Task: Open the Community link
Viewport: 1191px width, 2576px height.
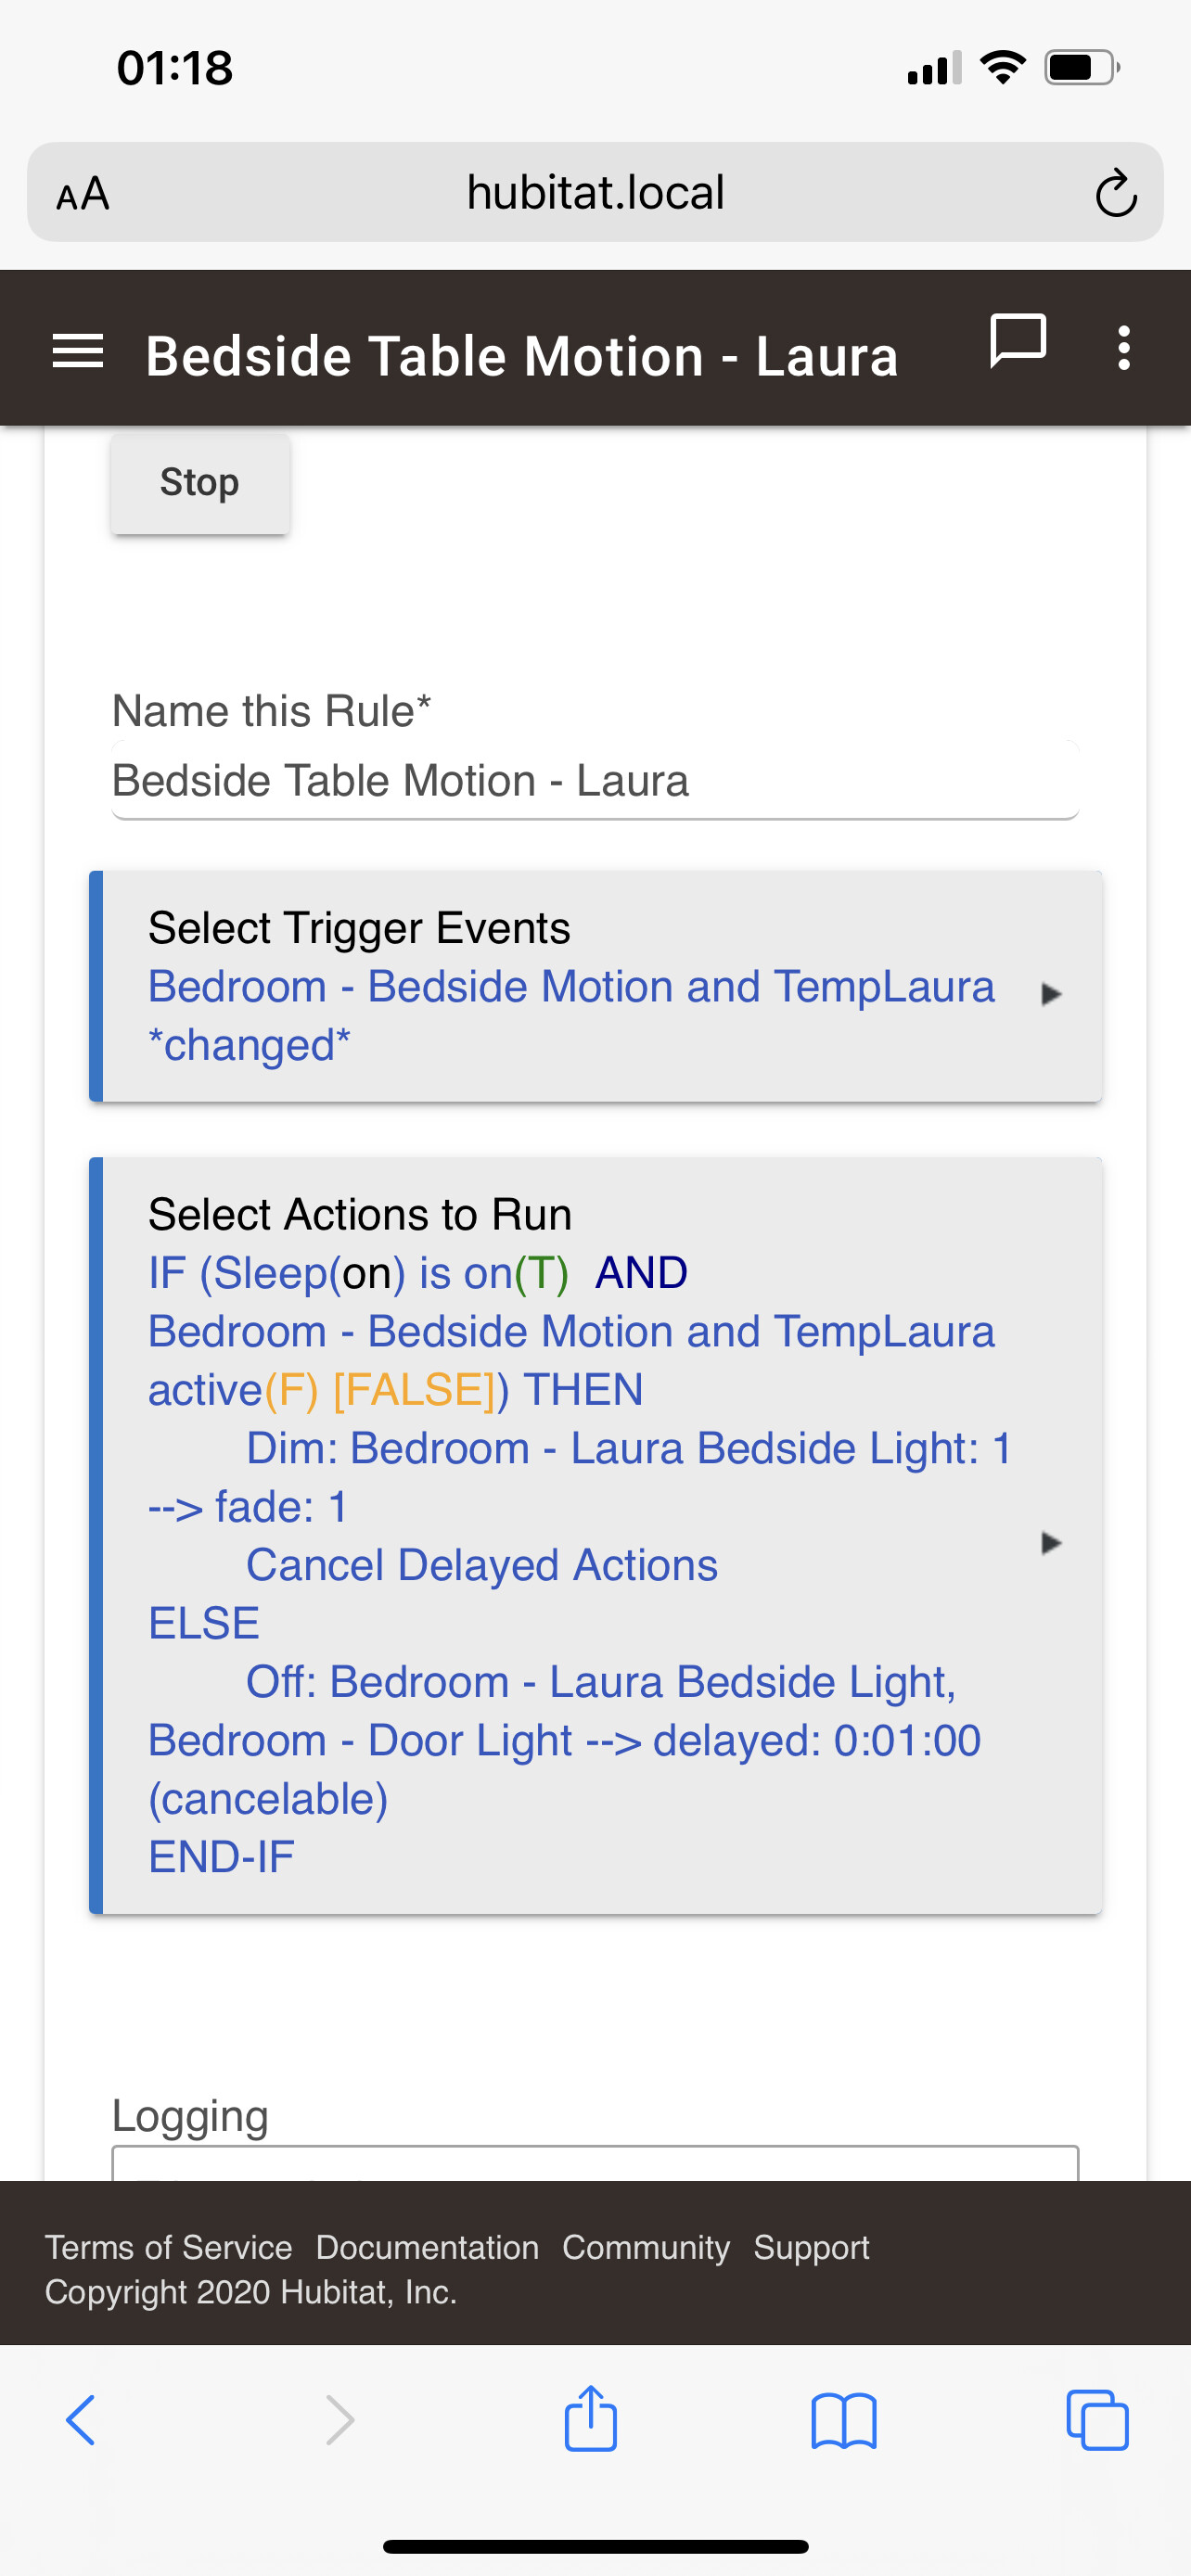Action: [x=646, y=2248]
